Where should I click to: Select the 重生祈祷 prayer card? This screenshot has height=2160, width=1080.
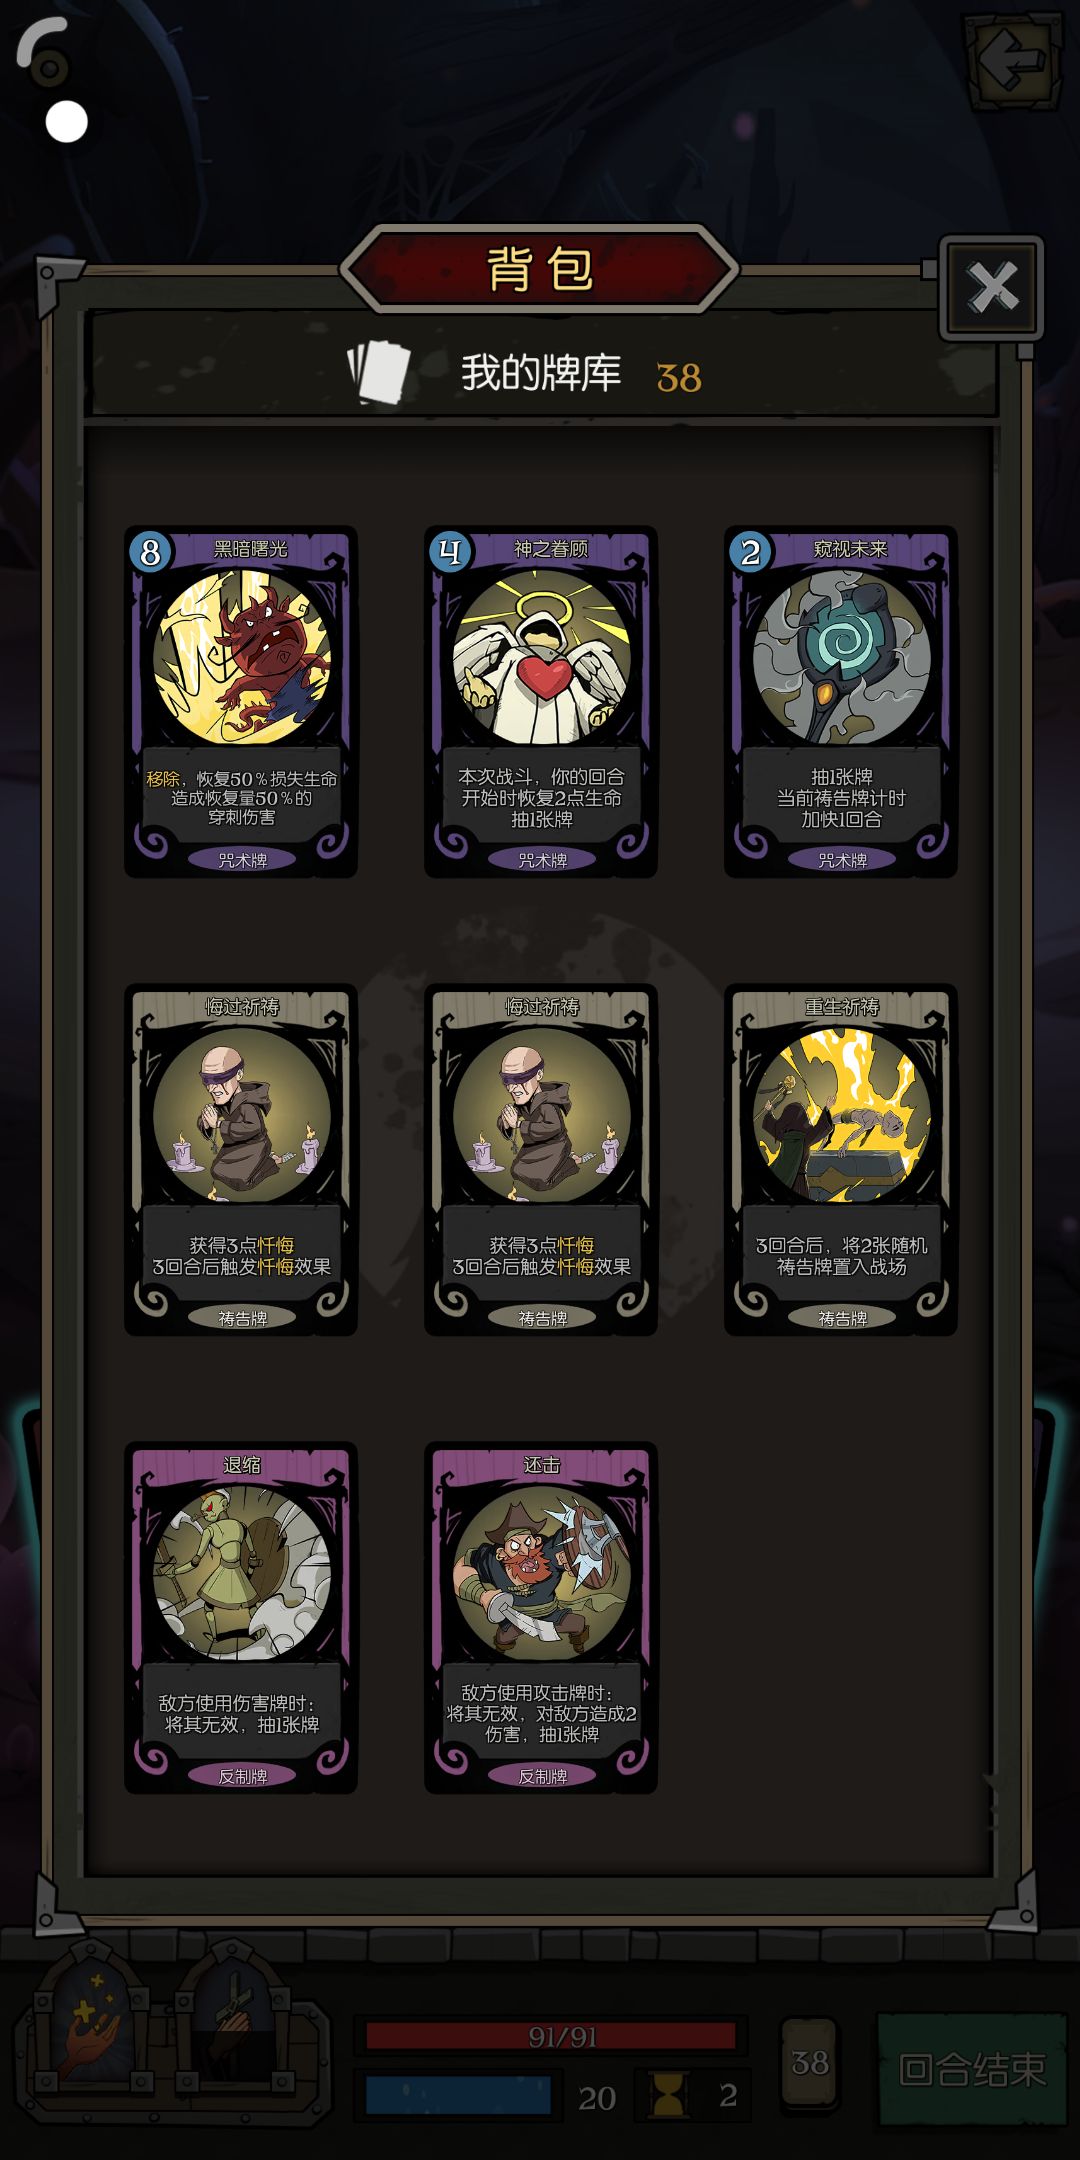pyautogui.click(x=841, y=1160)
